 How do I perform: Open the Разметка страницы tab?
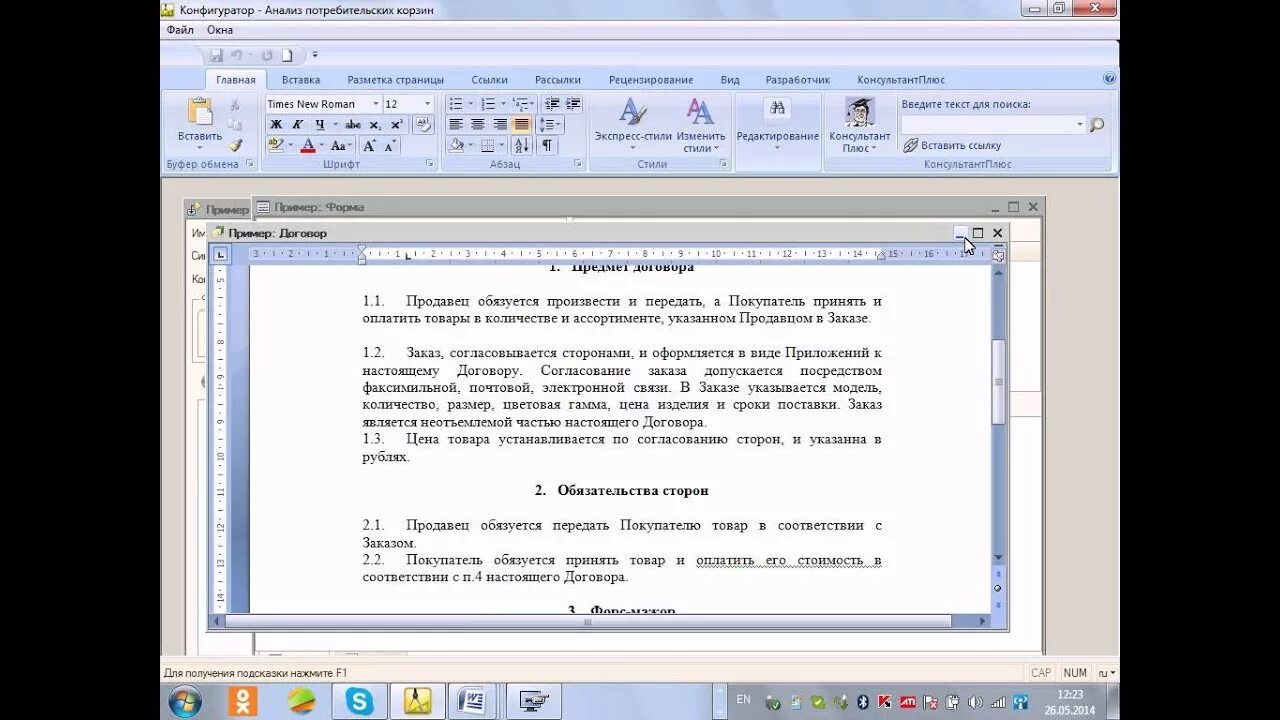pos(396,80)
